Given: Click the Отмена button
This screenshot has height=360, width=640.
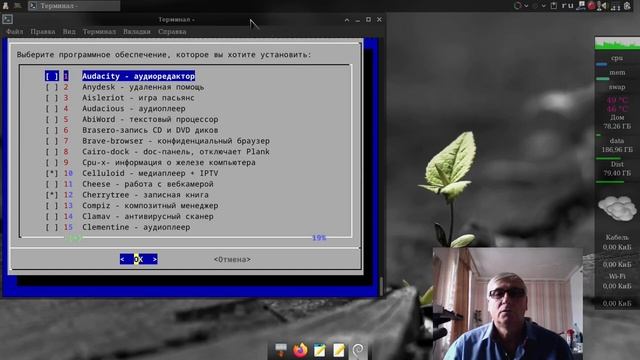Looking at the screenshot, I should 232,260.
